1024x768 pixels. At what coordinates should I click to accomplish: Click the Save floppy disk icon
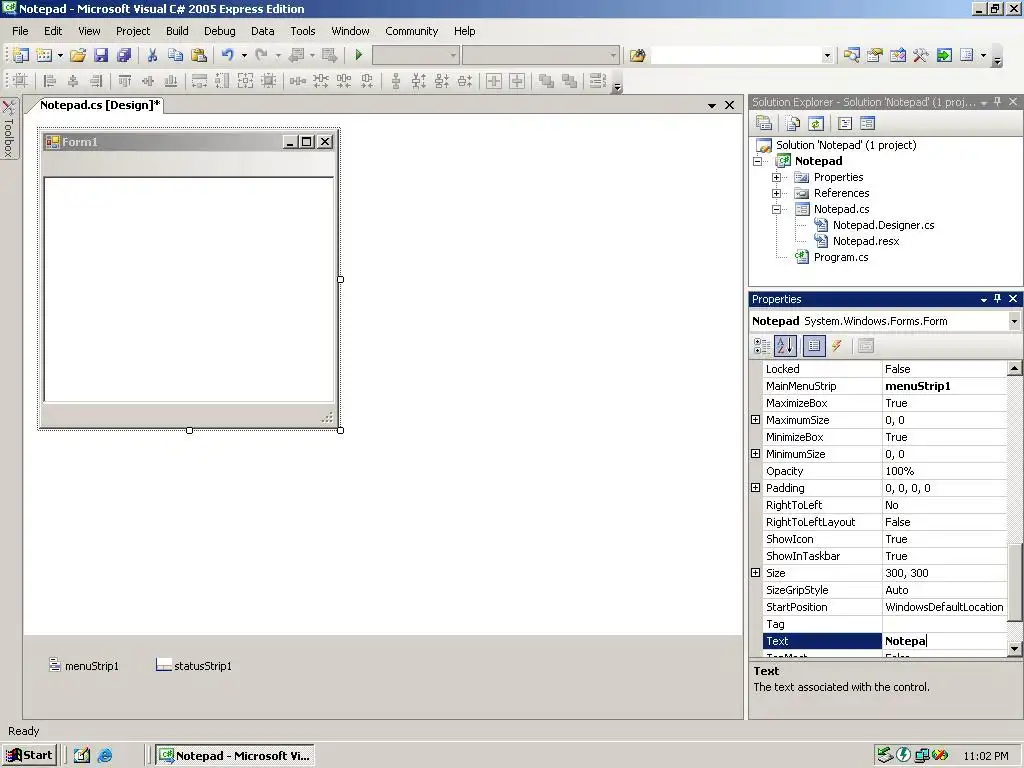coord(101,56)
